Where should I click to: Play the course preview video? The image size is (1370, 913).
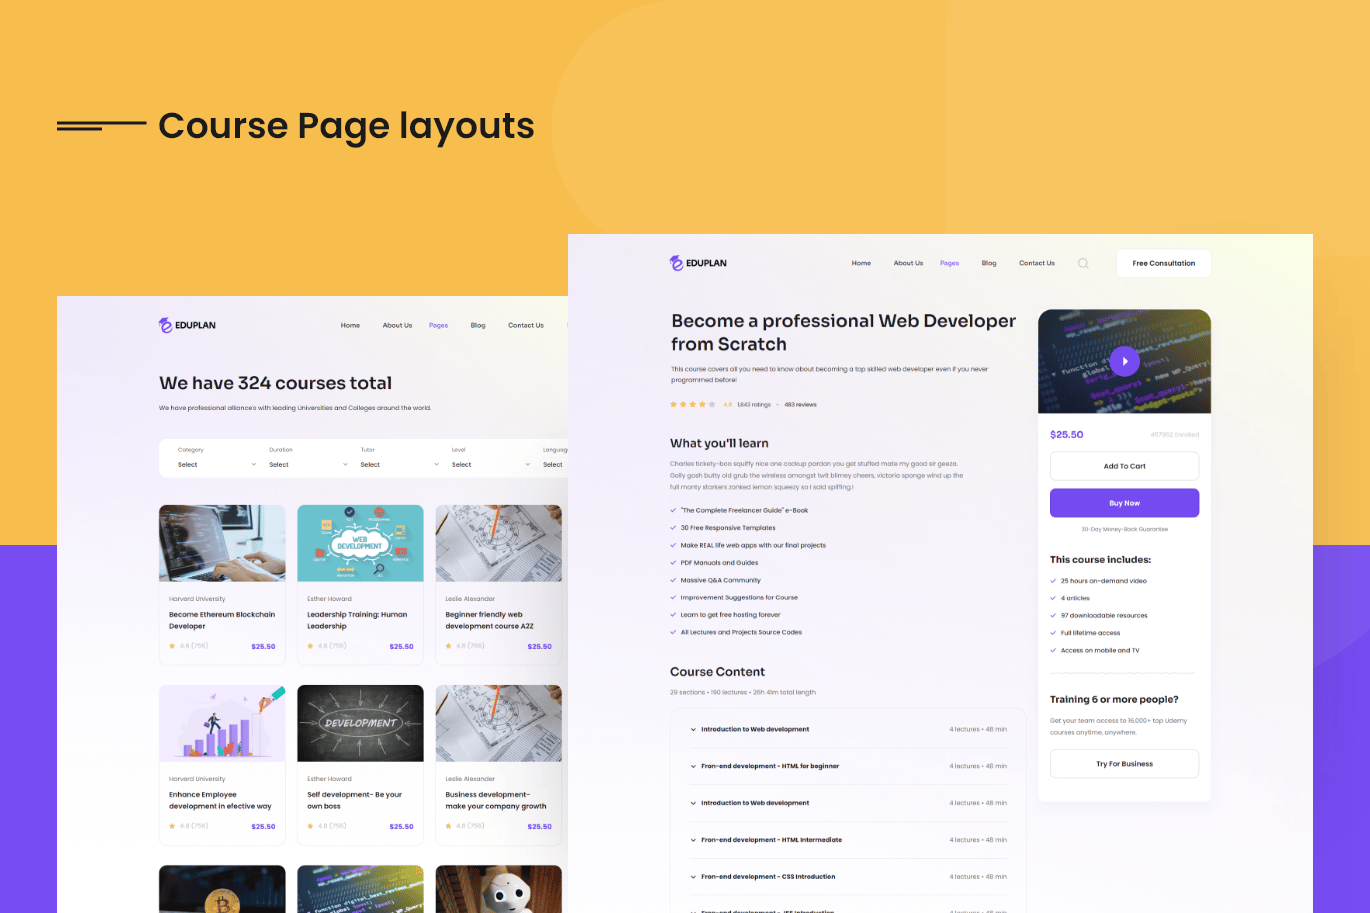click(x=1124, y=361)
